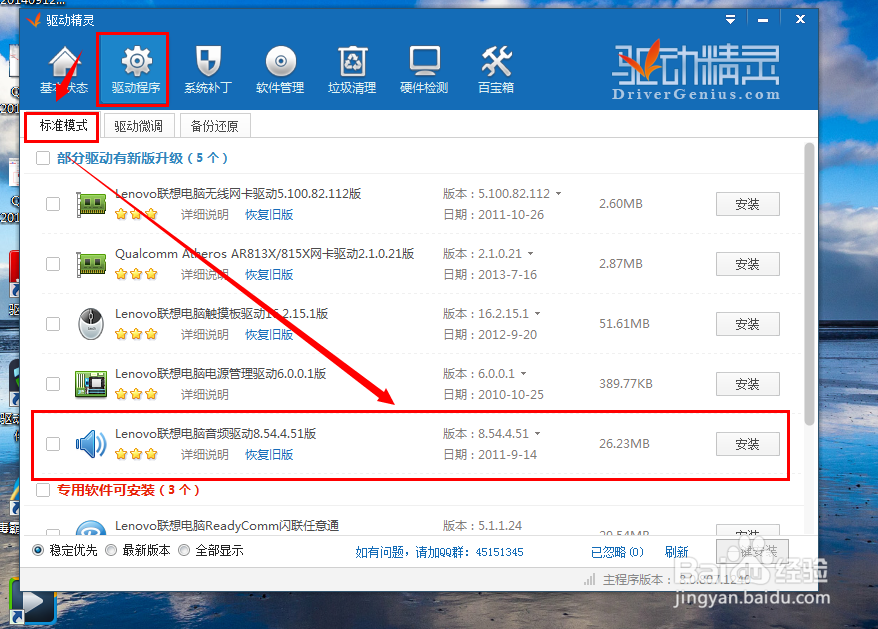Expand version dropdown 8.54.4.51
The width and height of the screenshot is (878, 629).
coord(538,434)
